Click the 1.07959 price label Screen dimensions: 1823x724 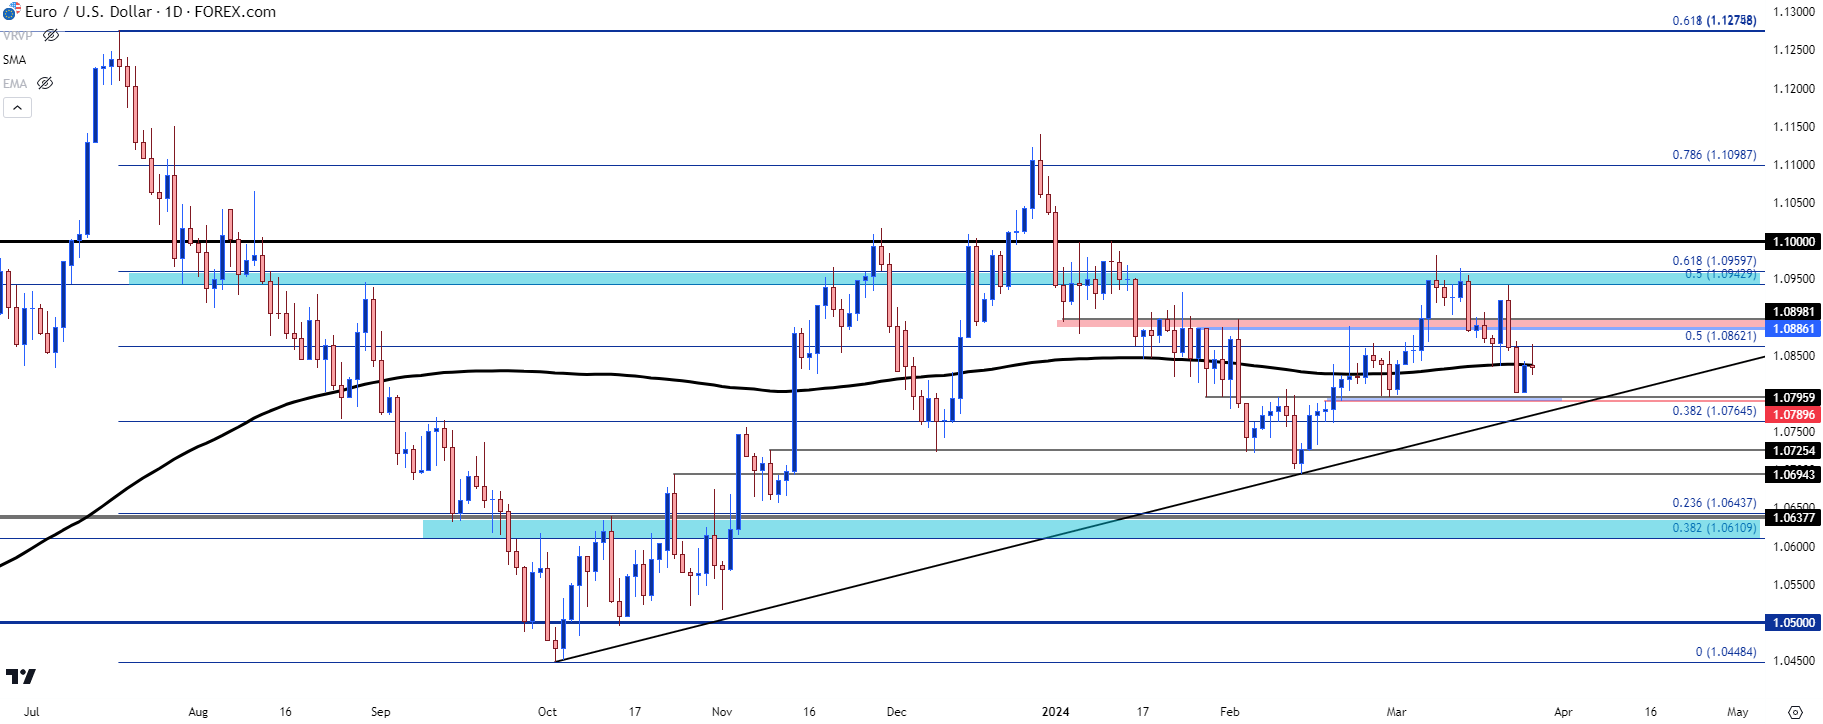[1793, 398]
